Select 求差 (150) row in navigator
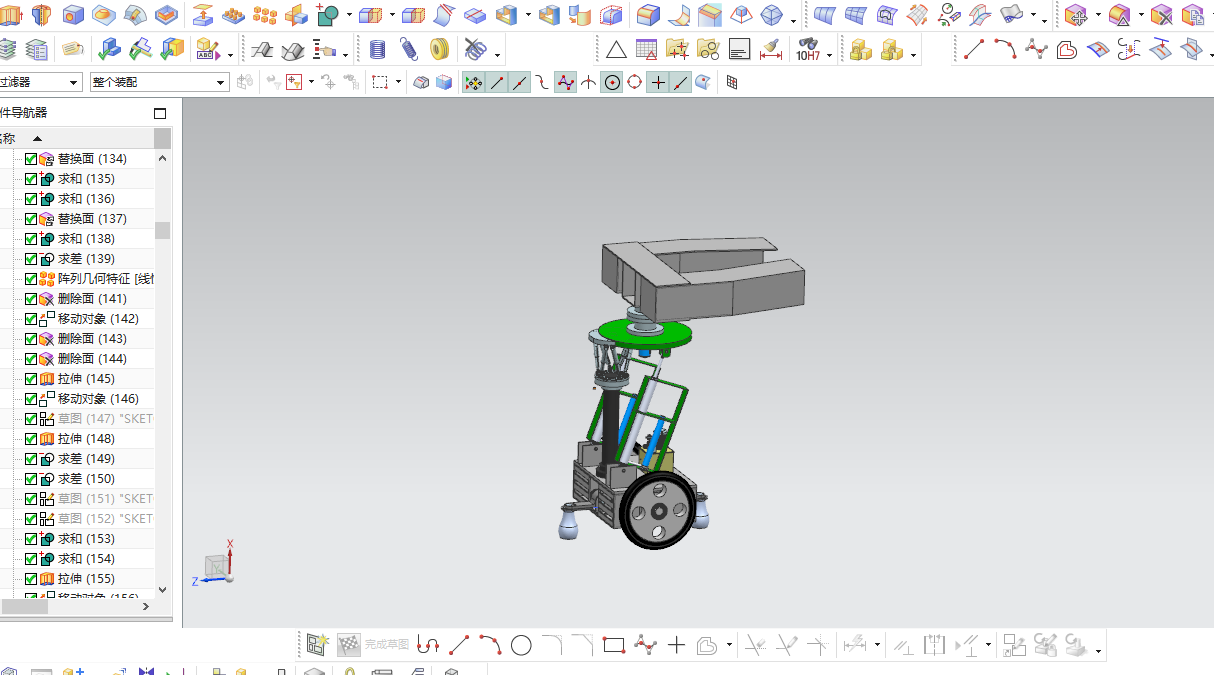Screen dimensions: 1214x675 [x=87, y=479]
